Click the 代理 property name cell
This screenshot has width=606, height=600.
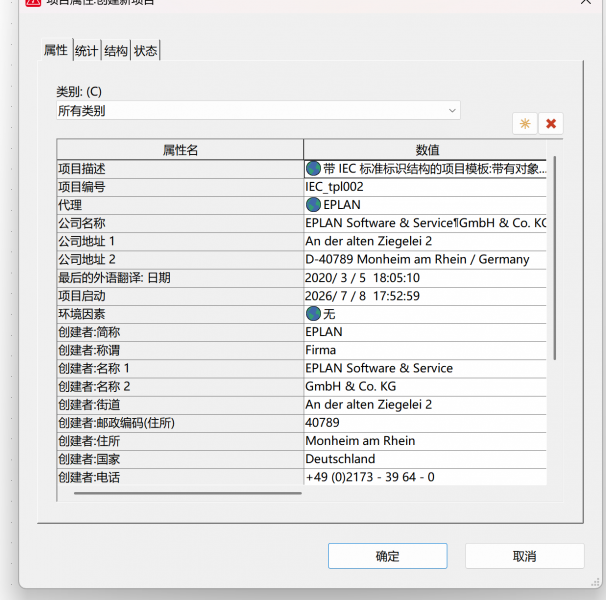point(180,205)
